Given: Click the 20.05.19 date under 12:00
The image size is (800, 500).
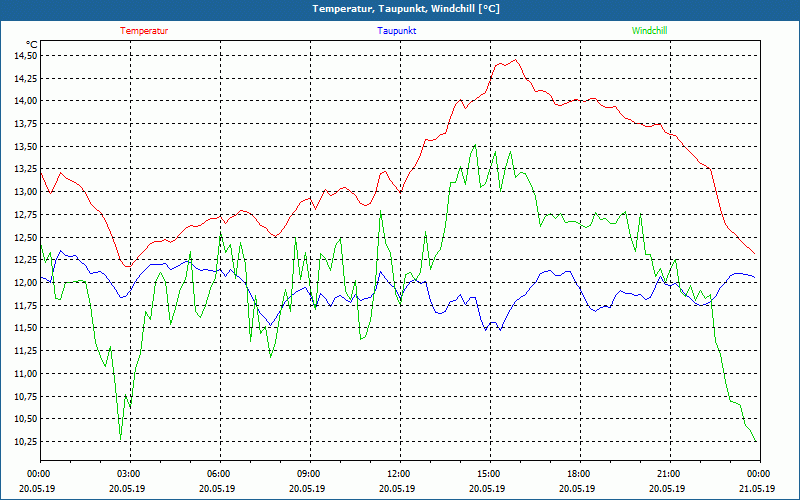Looking at the screenshot, I should tap(397, 488).
